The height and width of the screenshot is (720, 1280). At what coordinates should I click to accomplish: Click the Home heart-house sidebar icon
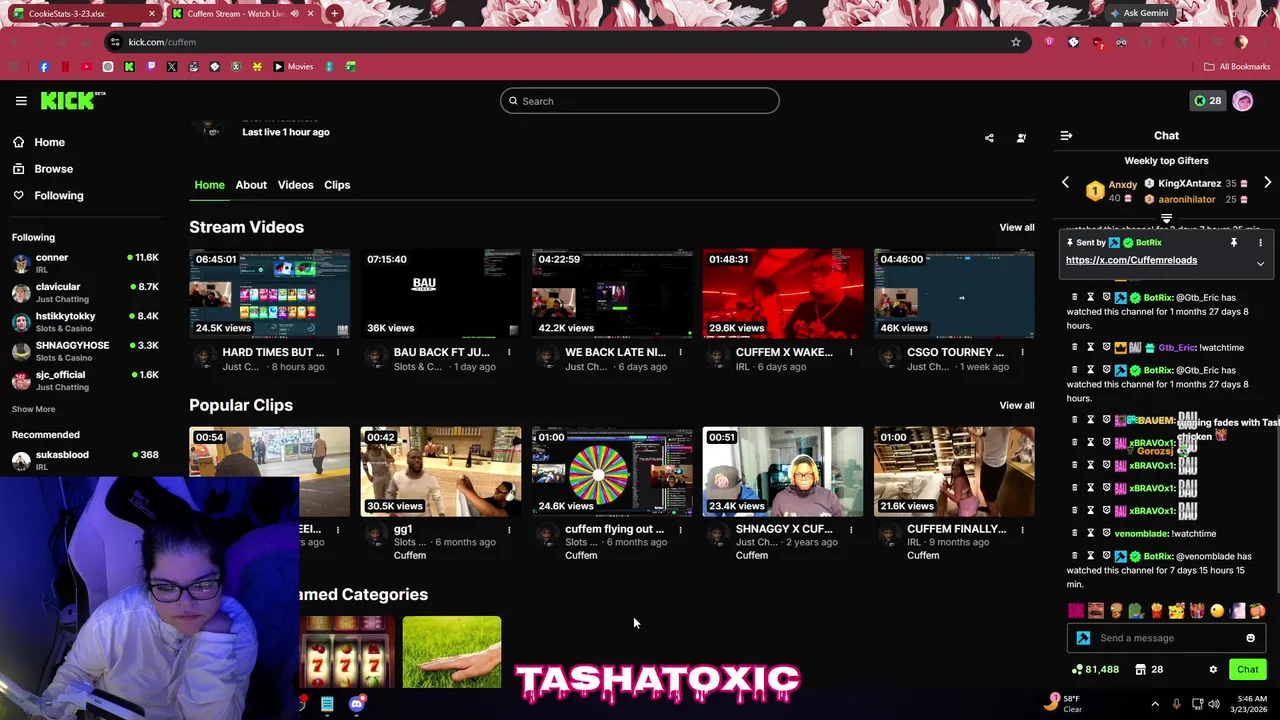[18, 142]
